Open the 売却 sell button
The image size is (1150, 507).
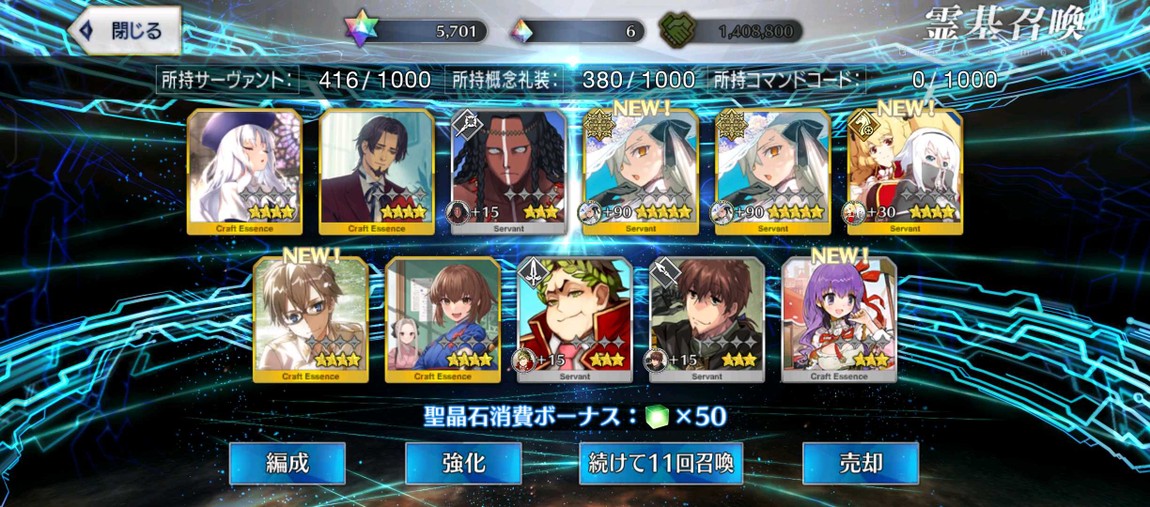(x=860, y=463)
